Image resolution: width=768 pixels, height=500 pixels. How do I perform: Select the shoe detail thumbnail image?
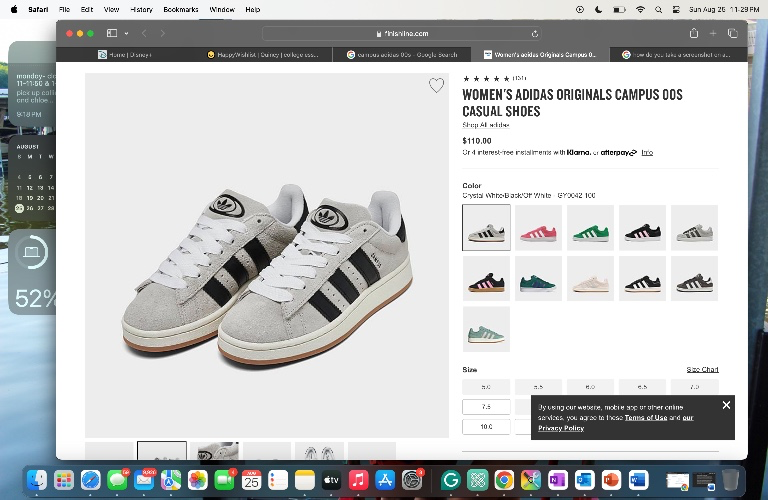(x=214, y=451)
